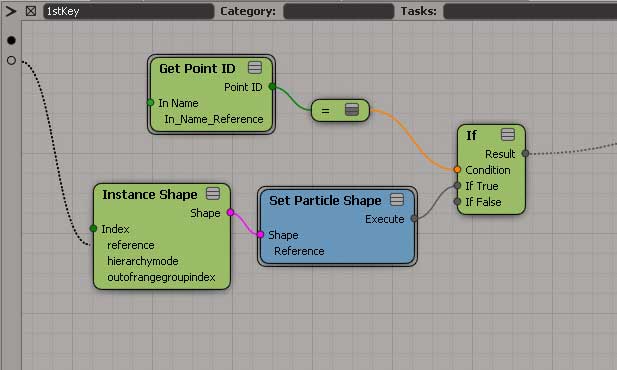
Task: Click the Point ID output port
Action: (x=272, y=86)
